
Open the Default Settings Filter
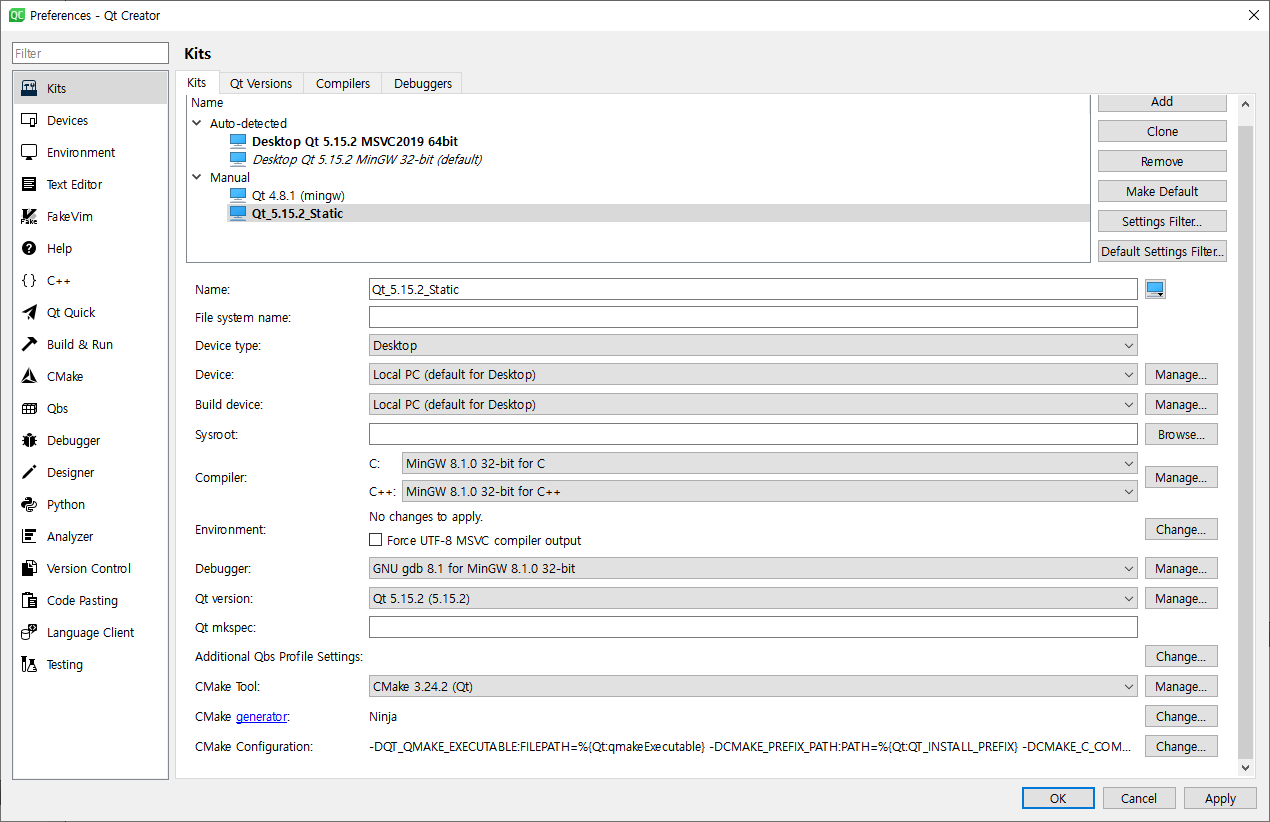1162,251
